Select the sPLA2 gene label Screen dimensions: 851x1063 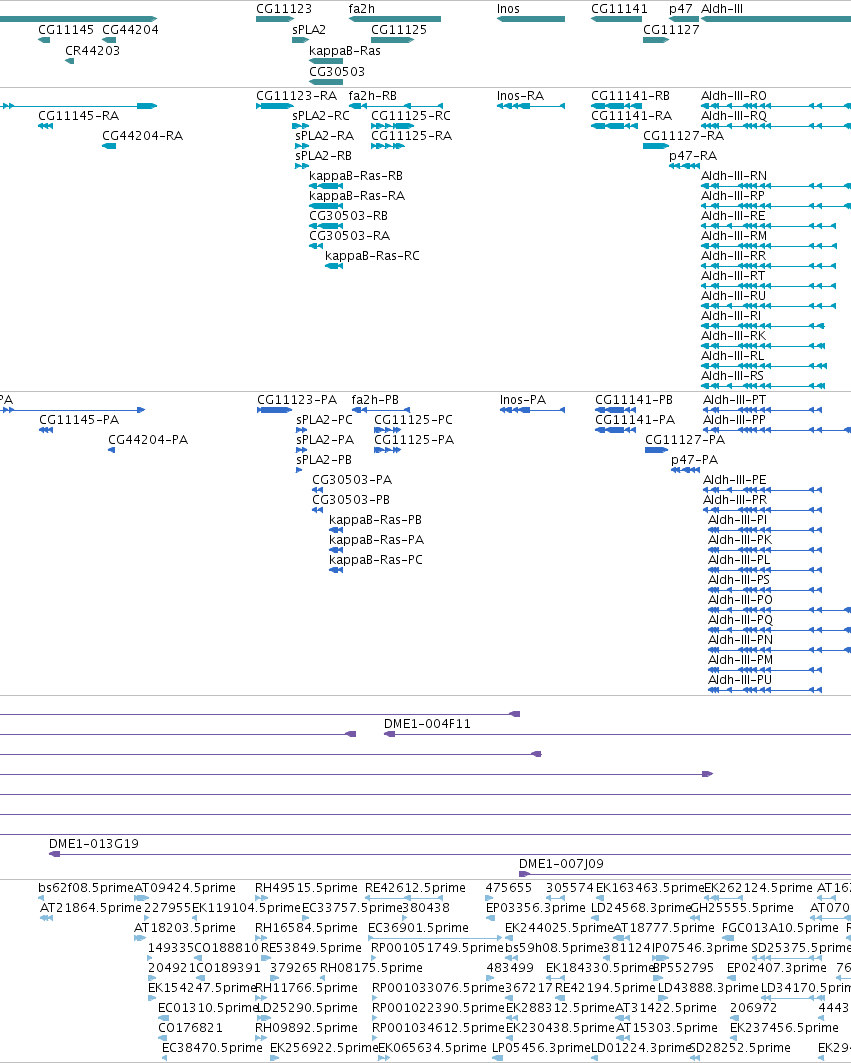pos(309,30)
